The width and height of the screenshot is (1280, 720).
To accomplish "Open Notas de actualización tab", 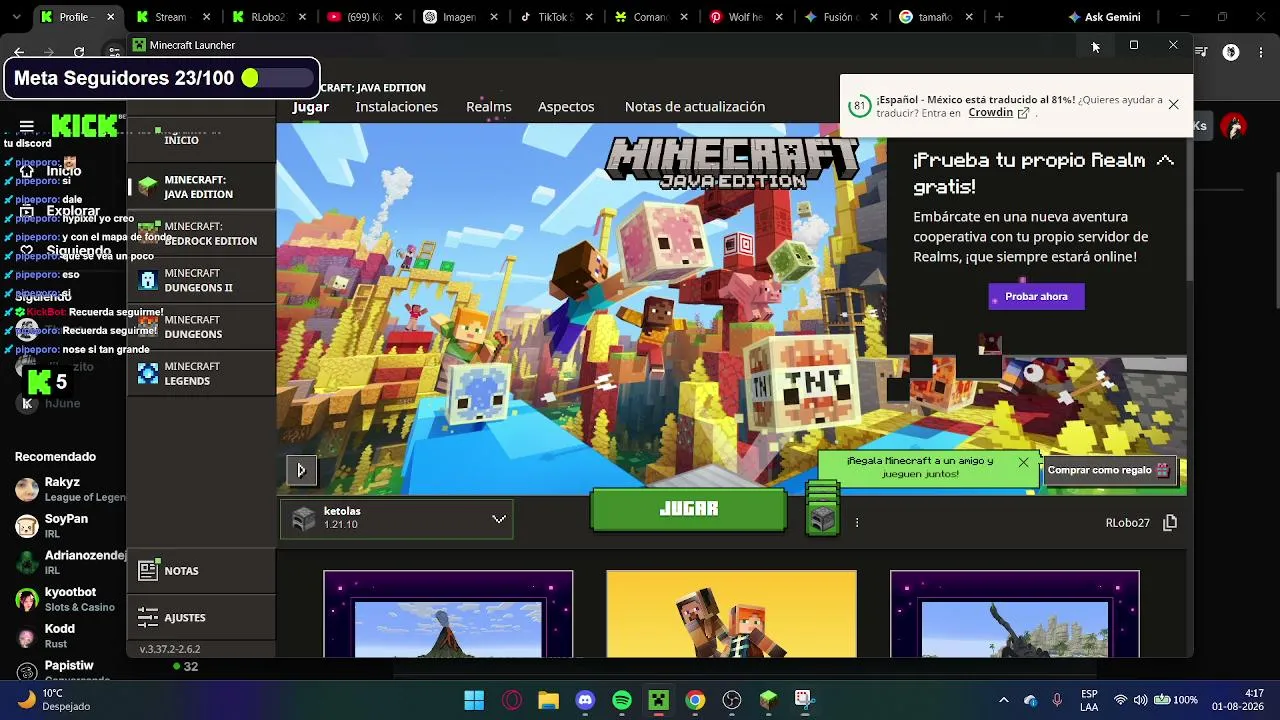I will (695, 107).
